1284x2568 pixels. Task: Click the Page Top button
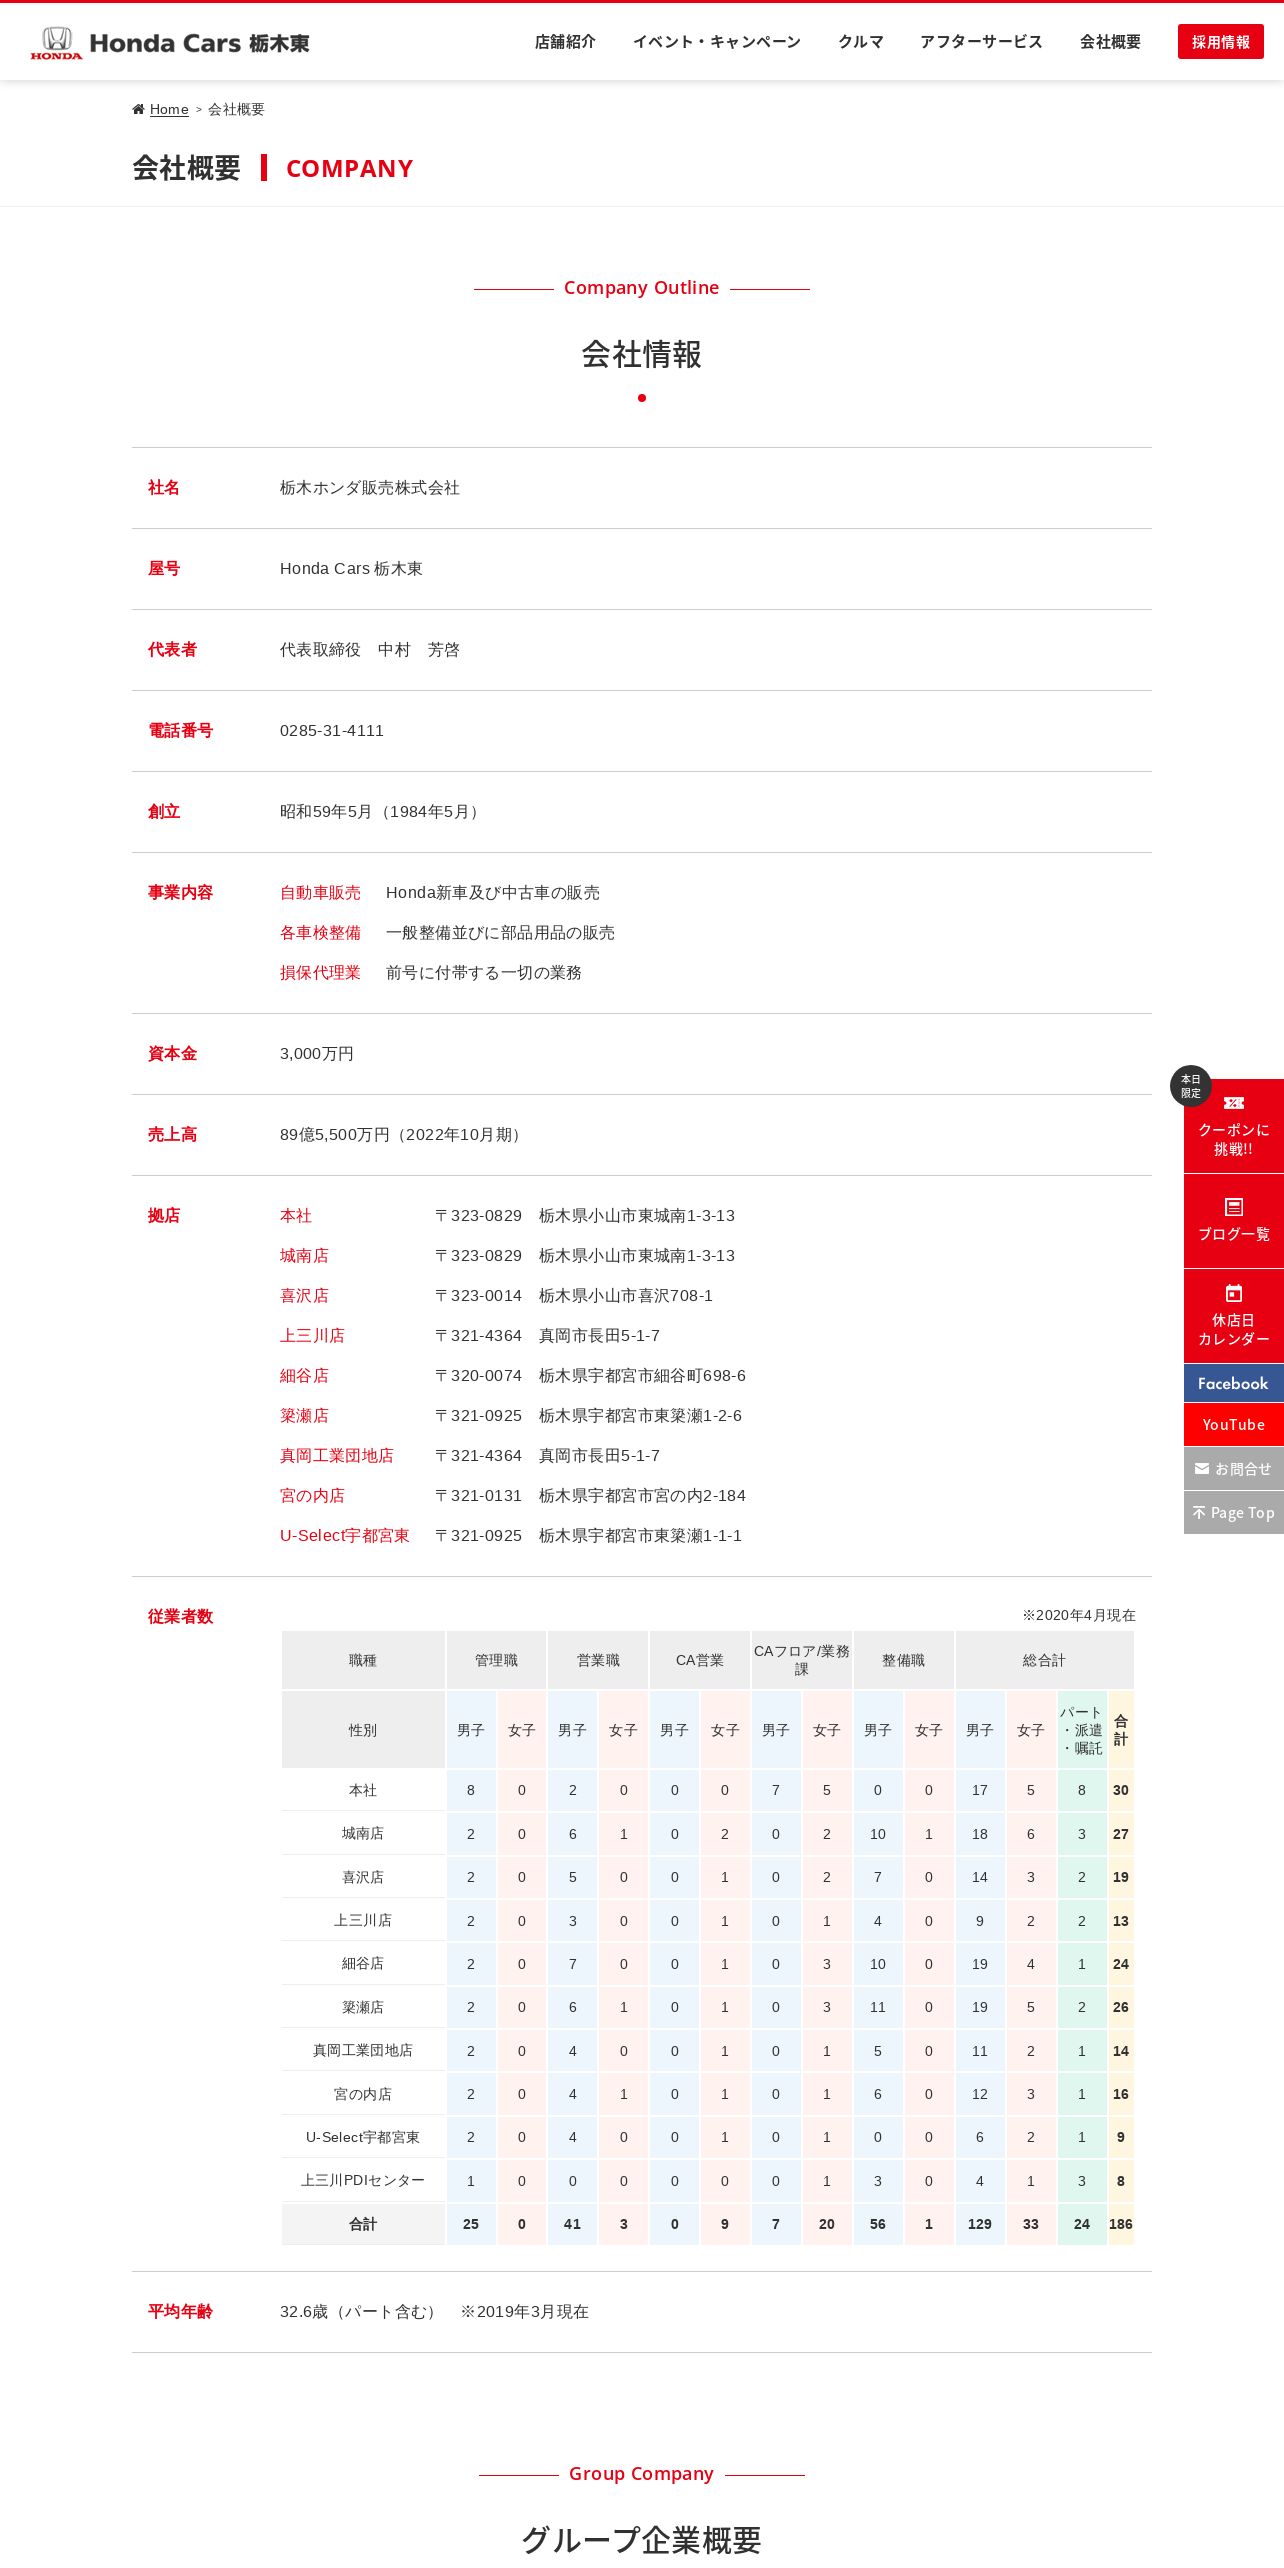[1234, 1513]
